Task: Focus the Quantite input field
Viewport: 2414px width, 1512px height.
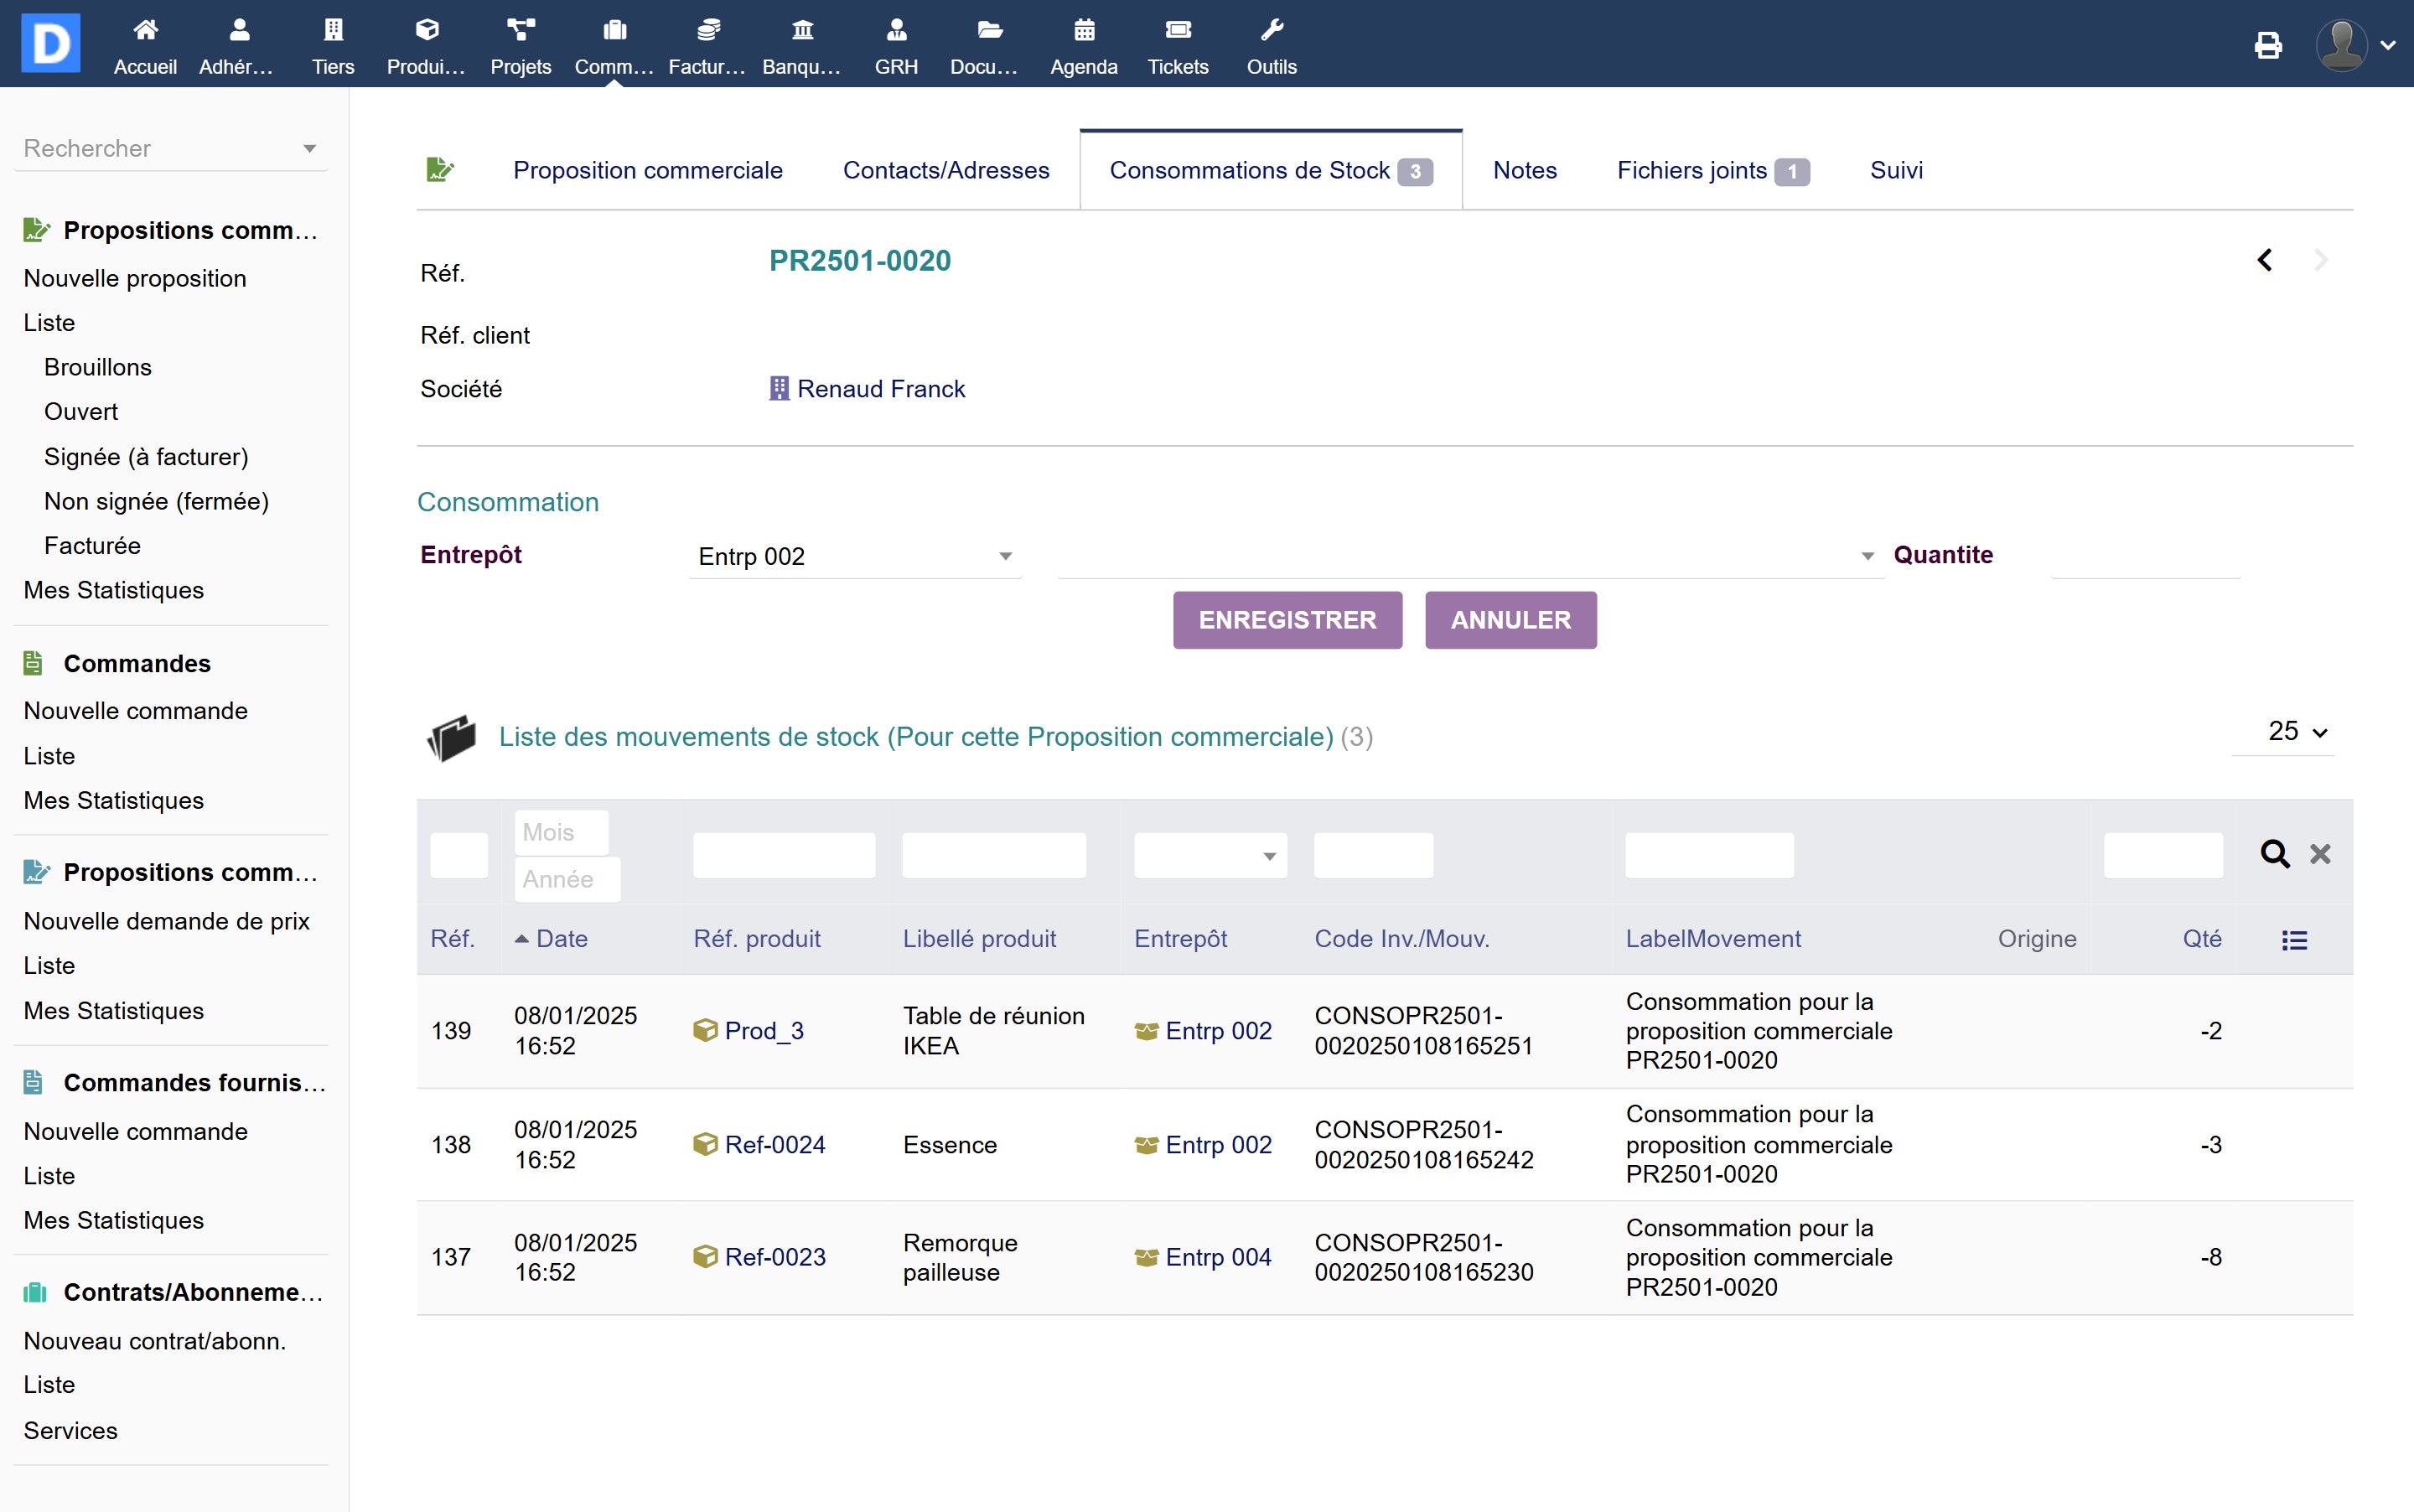Action: 2144,556
